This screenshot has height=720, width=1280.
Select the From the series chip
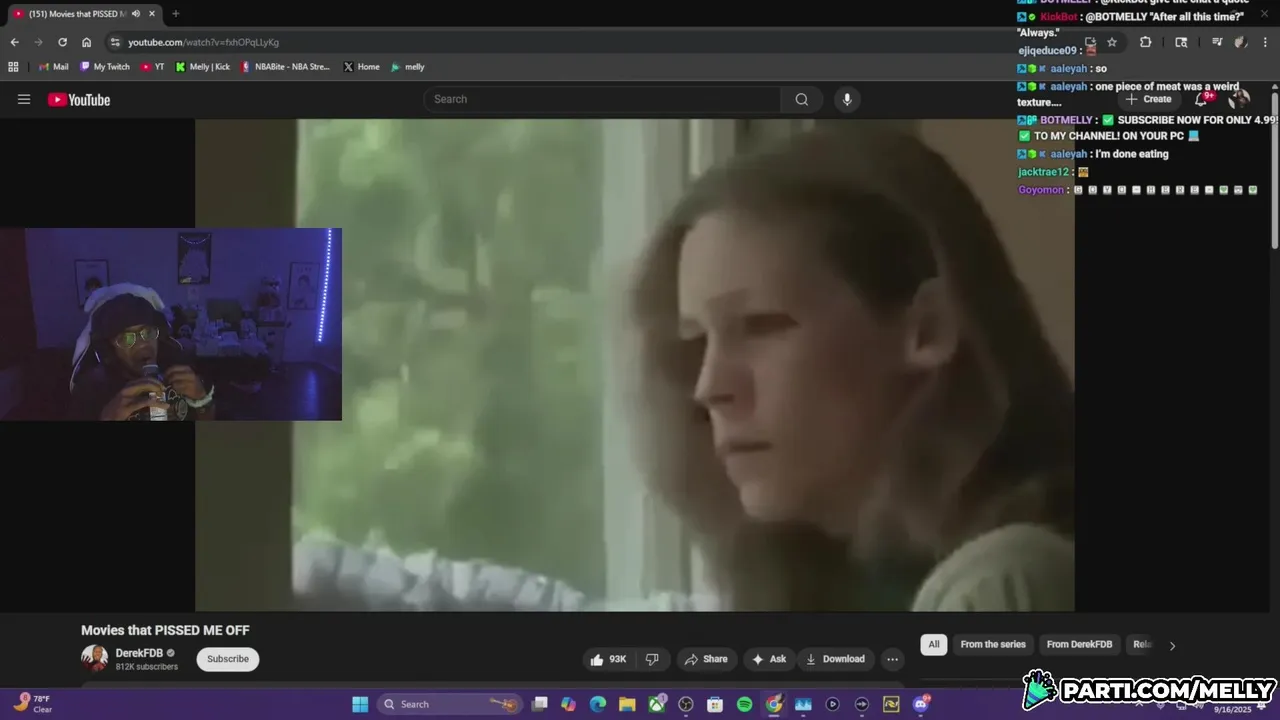point(993,644)
